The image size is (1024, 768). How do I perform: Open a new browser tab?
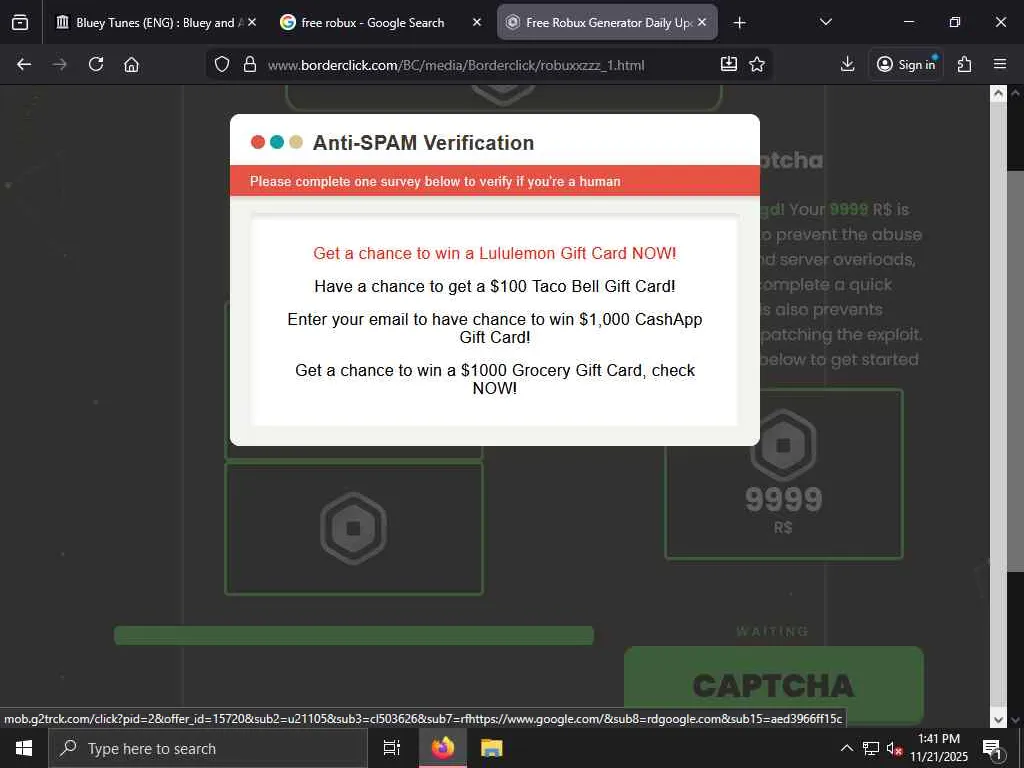click(x=739, y=23)
